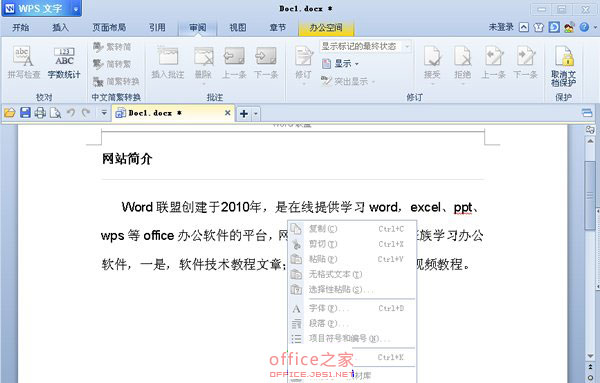Click the redo arrow in quick toolbar
Viewport: 600px width, 383px height.
point(86,113)
